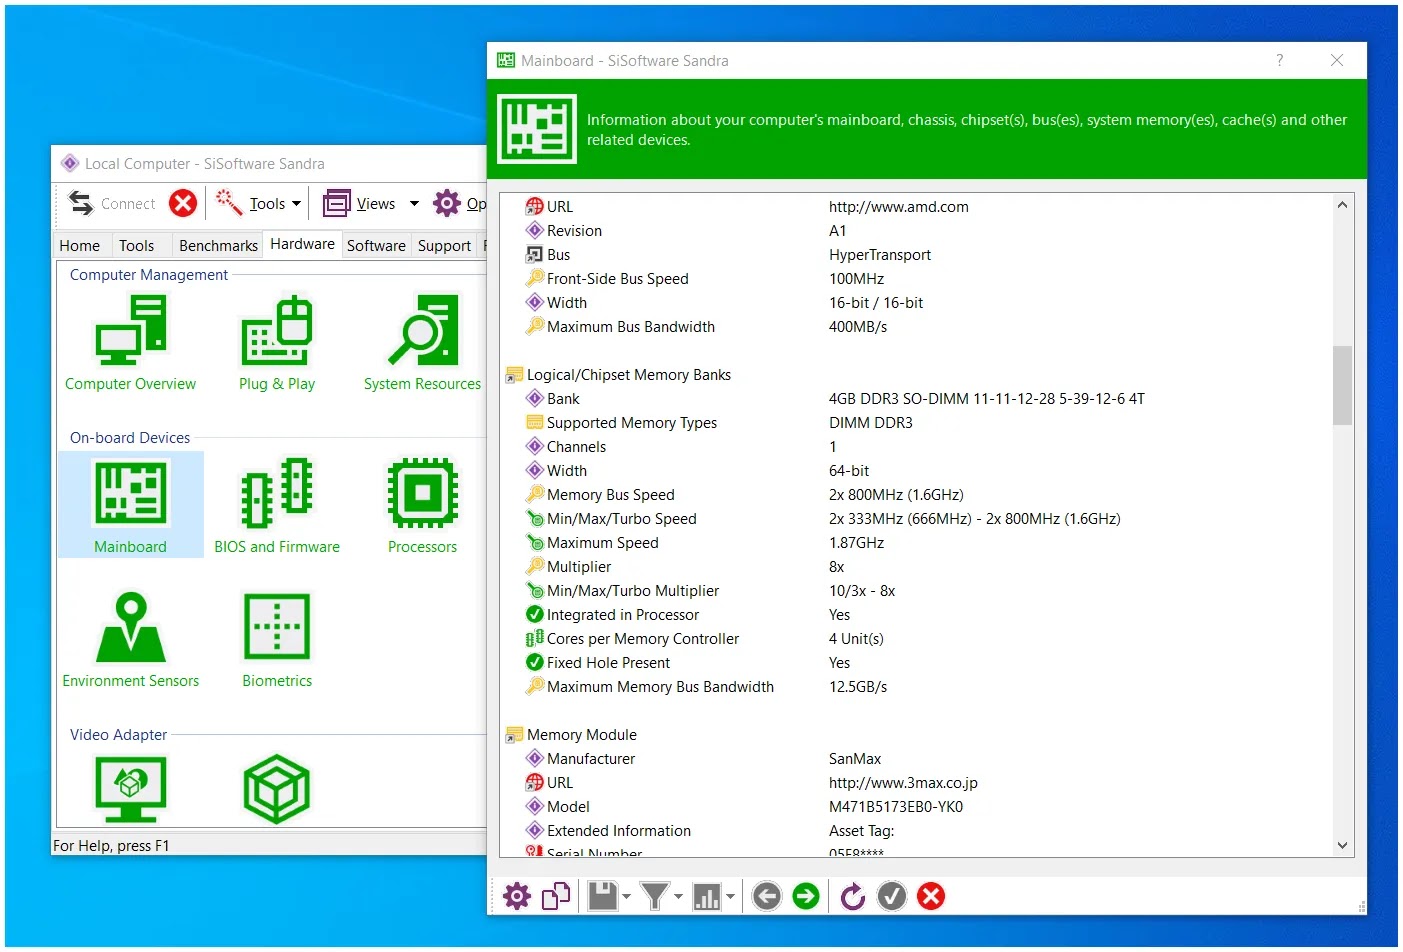Screen dimensions: 1403x952
Task: Click the Options gear in Local Computer toolbar
Action: [x=447, y=203]
